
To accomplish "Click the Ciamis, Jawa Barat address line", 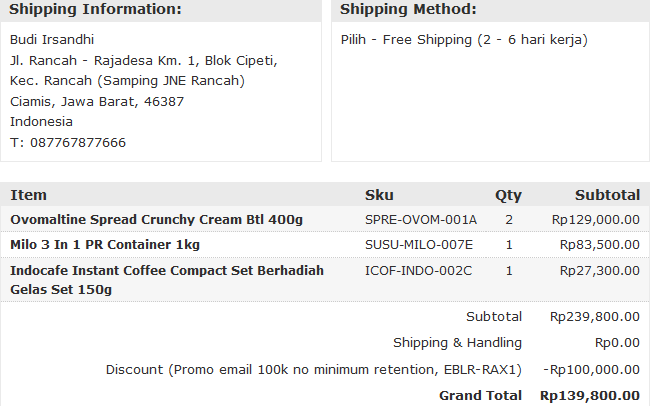I will click(96, 102).
